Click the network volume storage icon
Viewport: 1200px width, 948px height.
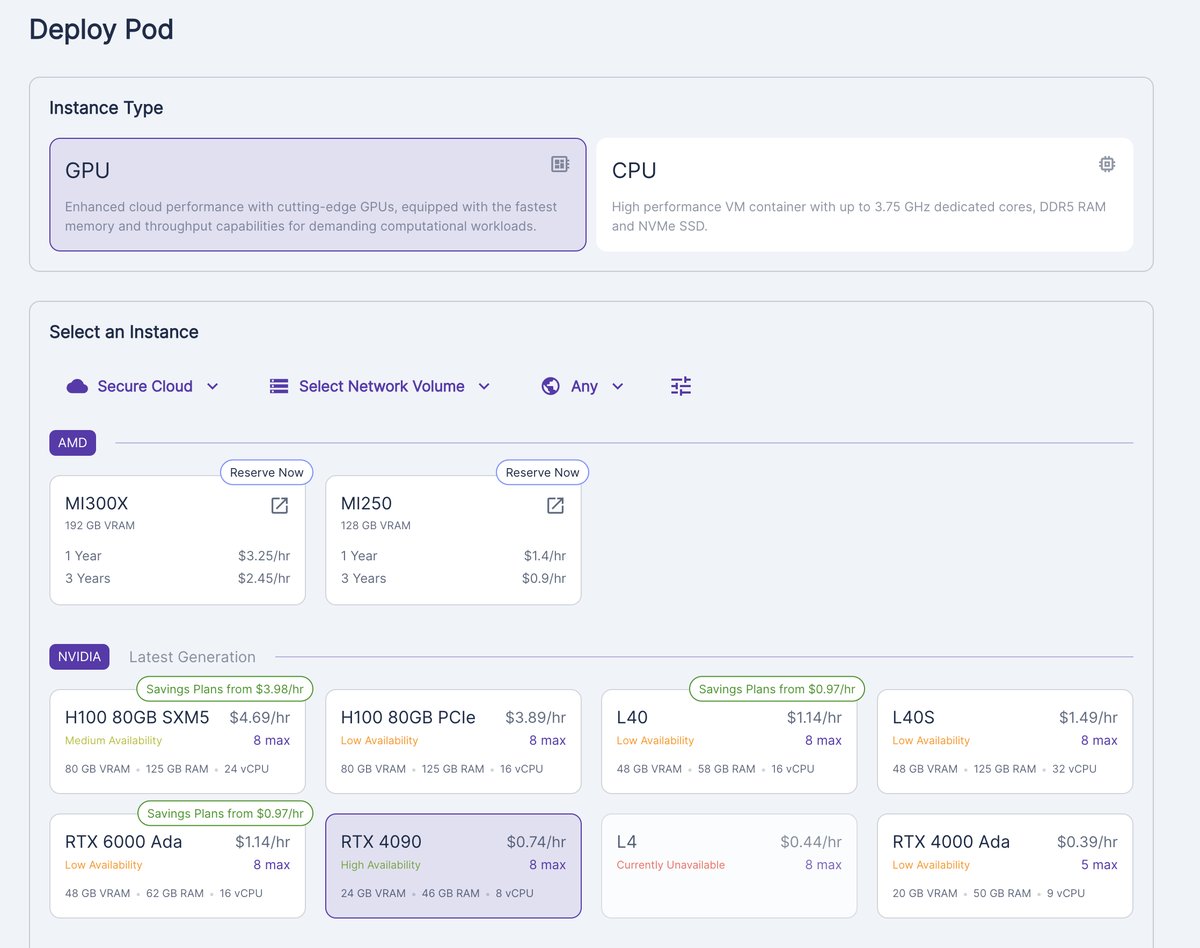pyautogui.click(x=279, y=386)
